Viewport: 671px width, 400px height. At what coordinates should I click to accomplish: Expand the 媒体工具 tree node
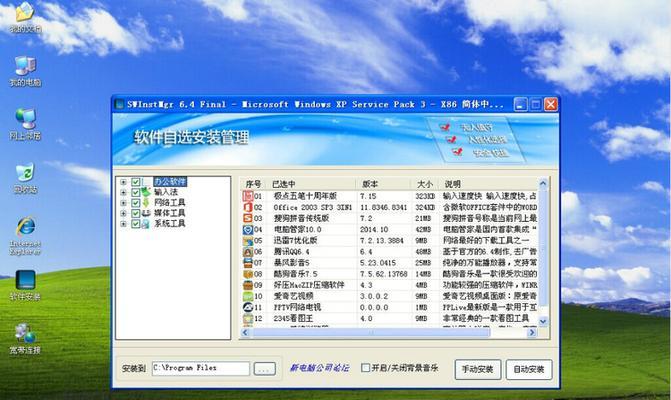tap(124, 213)
